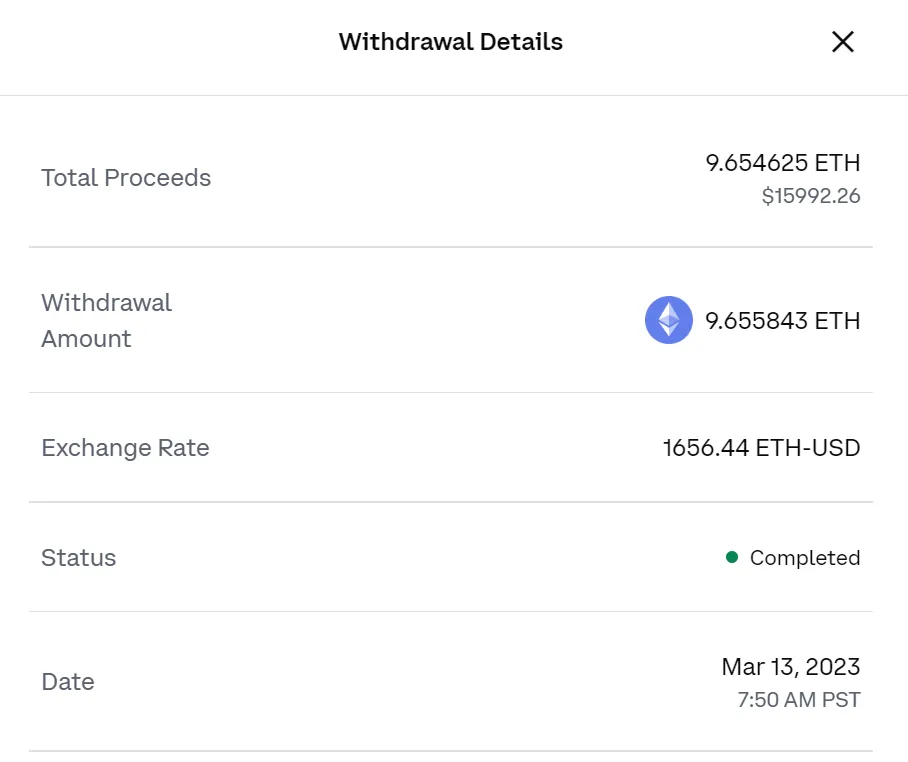The height and width of the screenshot is (762, 908).
Task: Select the Mar 13, 2023 date value
Action: tap(791, 666)
